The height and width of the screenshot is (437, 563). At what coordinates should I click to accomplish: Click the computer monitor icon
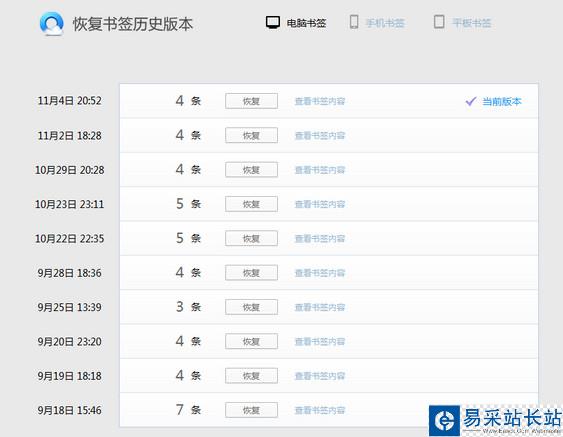click(273, 23)
